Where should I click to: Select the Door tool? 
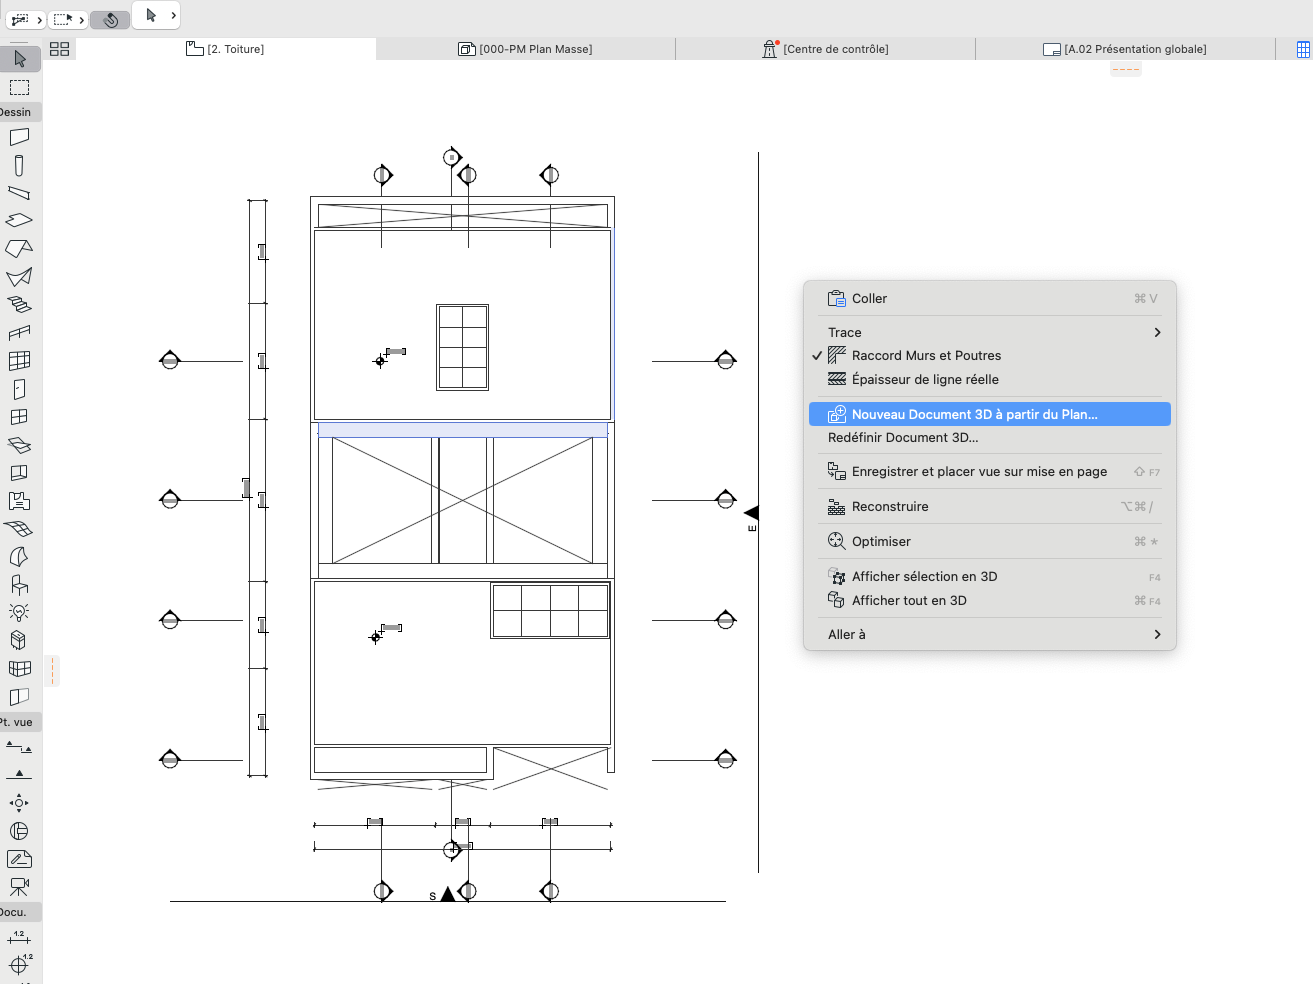pos(19,389)
